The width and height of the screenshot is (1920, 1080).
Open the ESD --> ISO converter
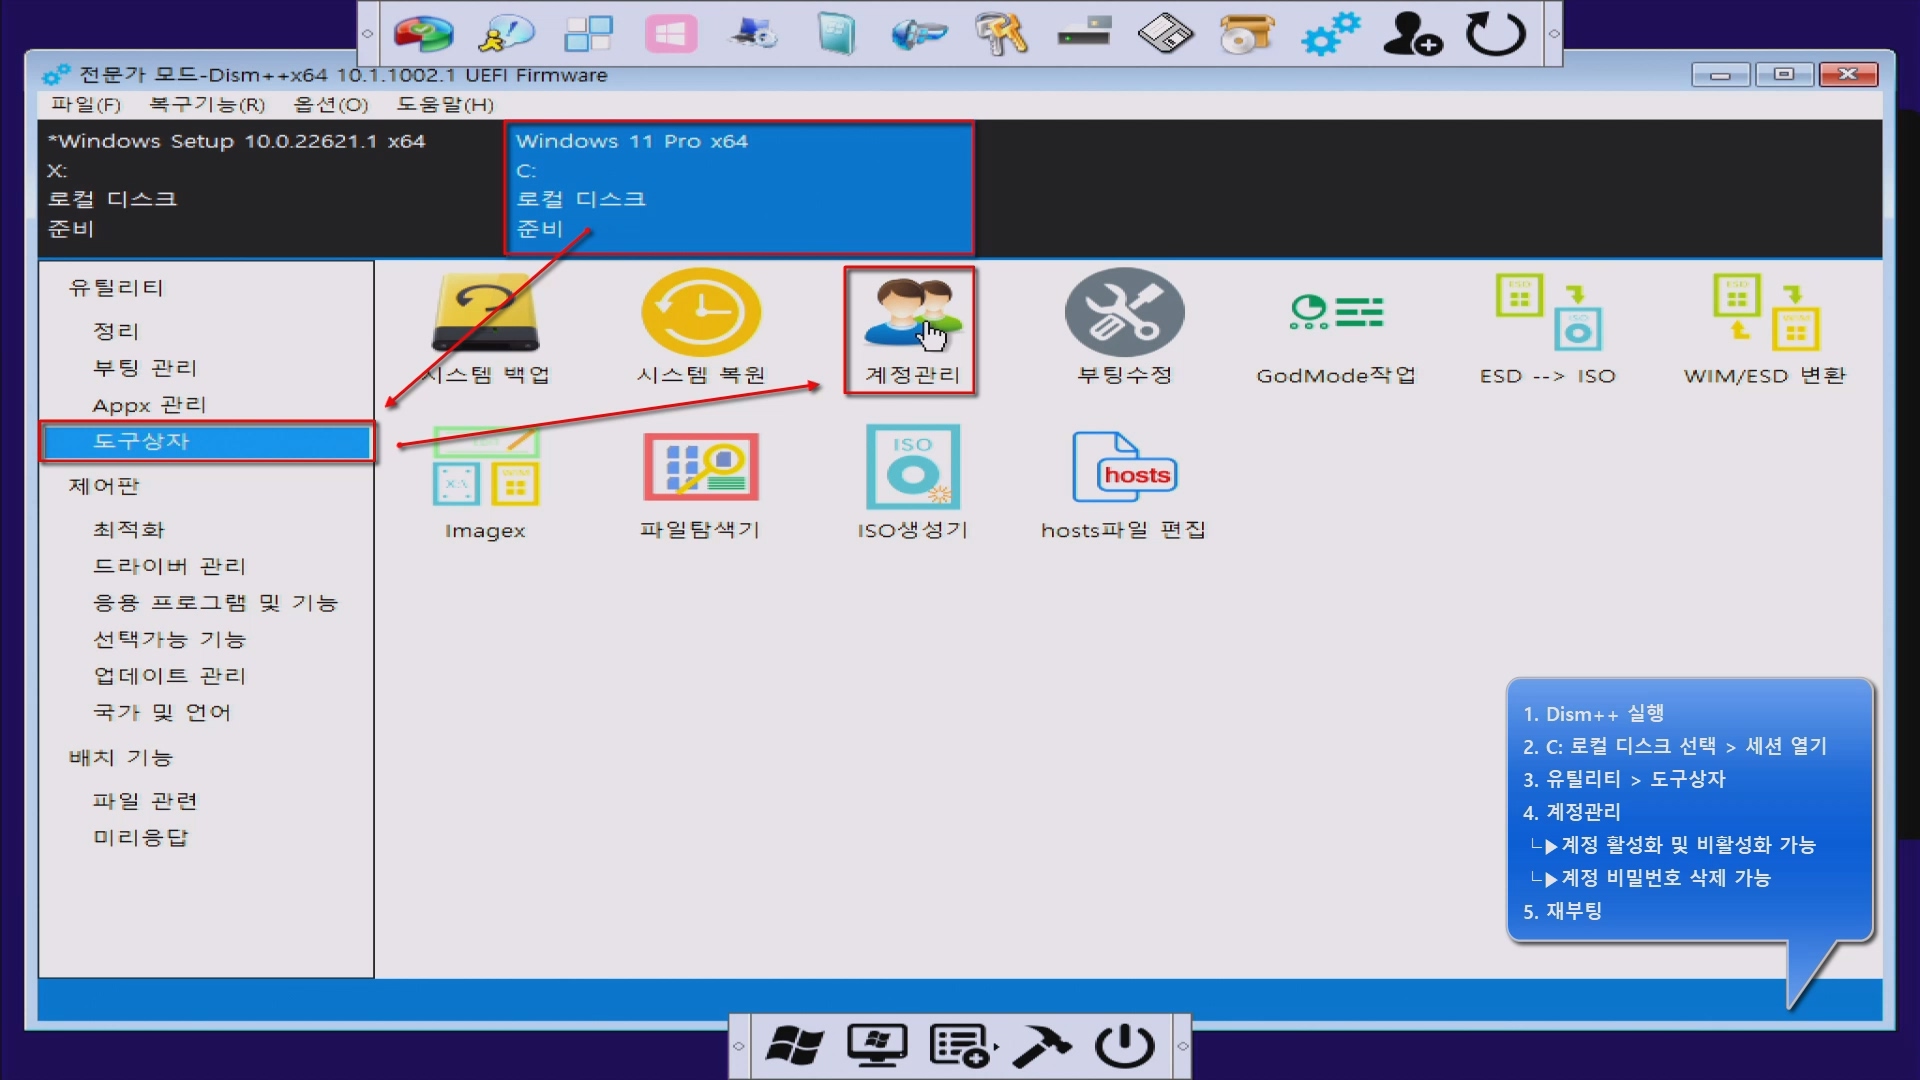(1547, 330)
